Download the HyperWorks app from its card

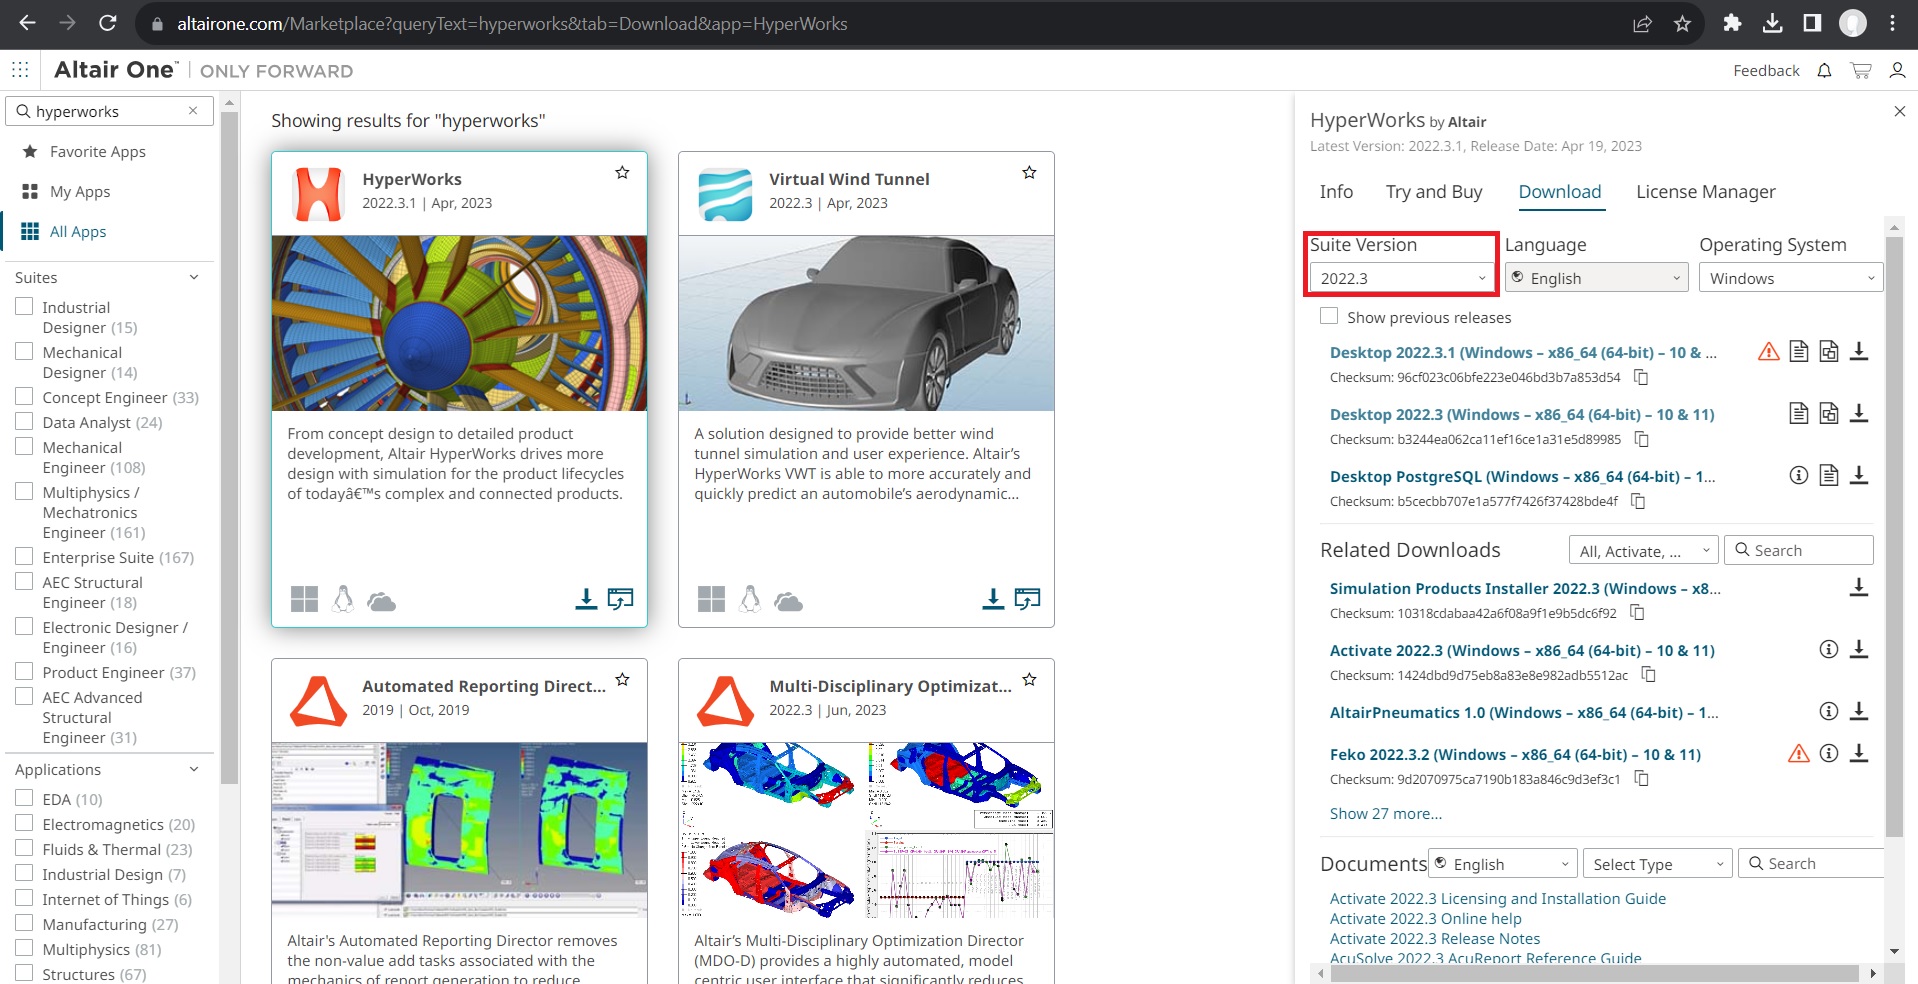tap(585, 598)
